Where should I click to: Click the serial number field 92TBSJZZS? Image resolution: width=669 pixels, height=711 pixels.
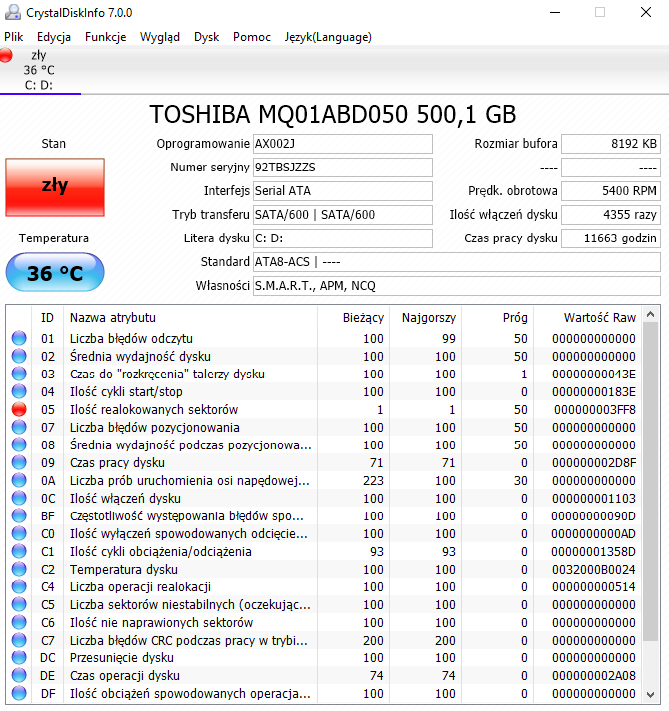click(x=342, y=167)
